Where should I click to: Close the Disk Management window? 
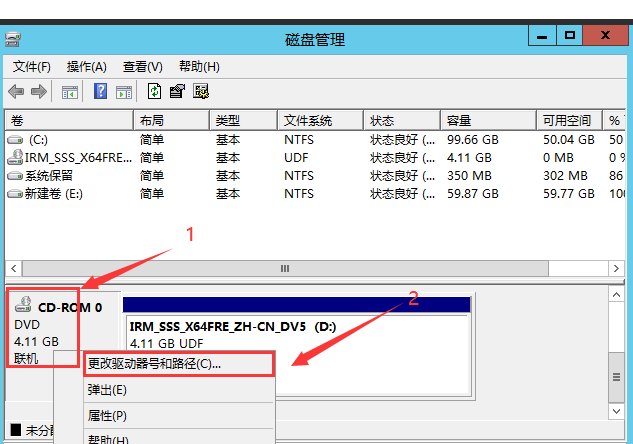605,36
